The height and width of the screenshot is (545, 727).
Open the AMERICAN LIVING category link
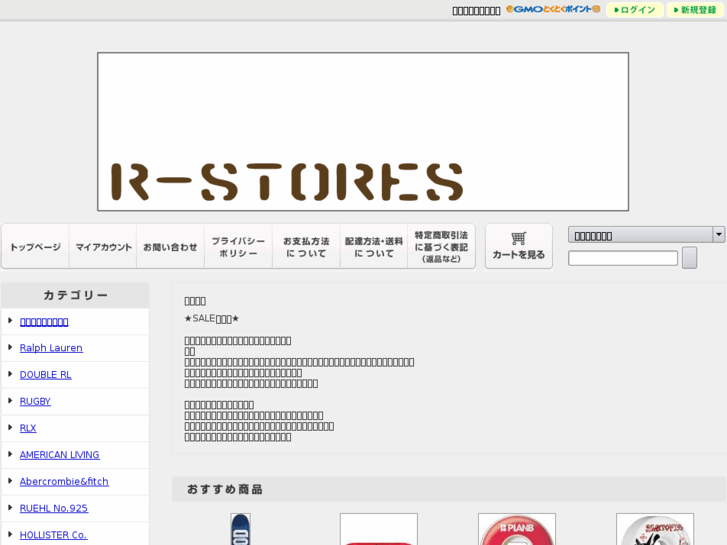click(59, 455)
